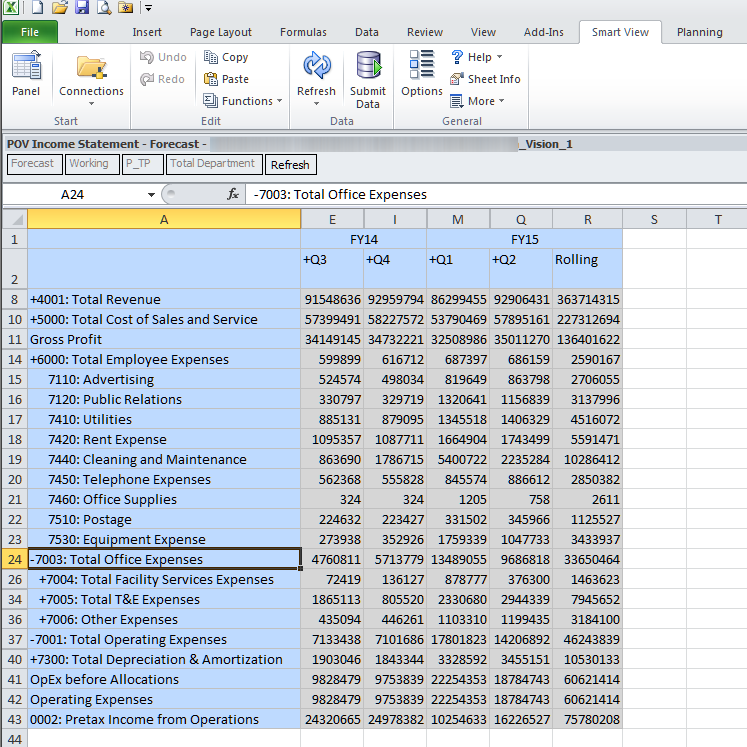The width and height of the screenshot is (747, 747).
Task: Click the Submit Data icon
Action: click(368, 68)
